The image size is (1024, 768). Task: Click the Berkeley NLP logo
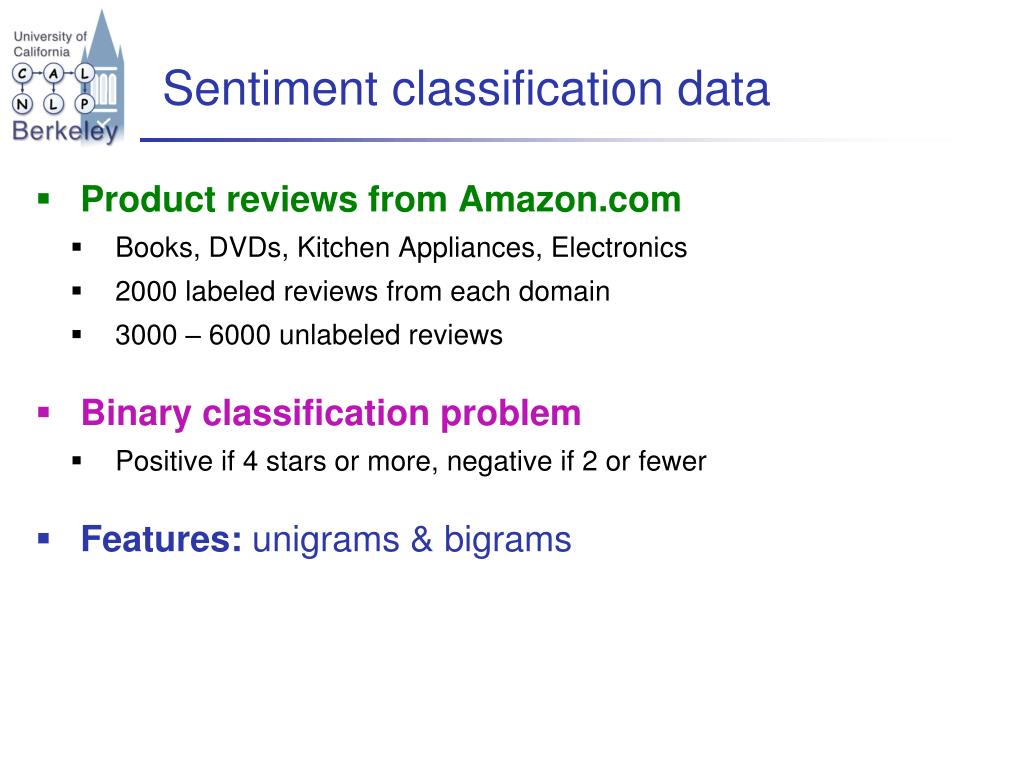pos(67,77)
